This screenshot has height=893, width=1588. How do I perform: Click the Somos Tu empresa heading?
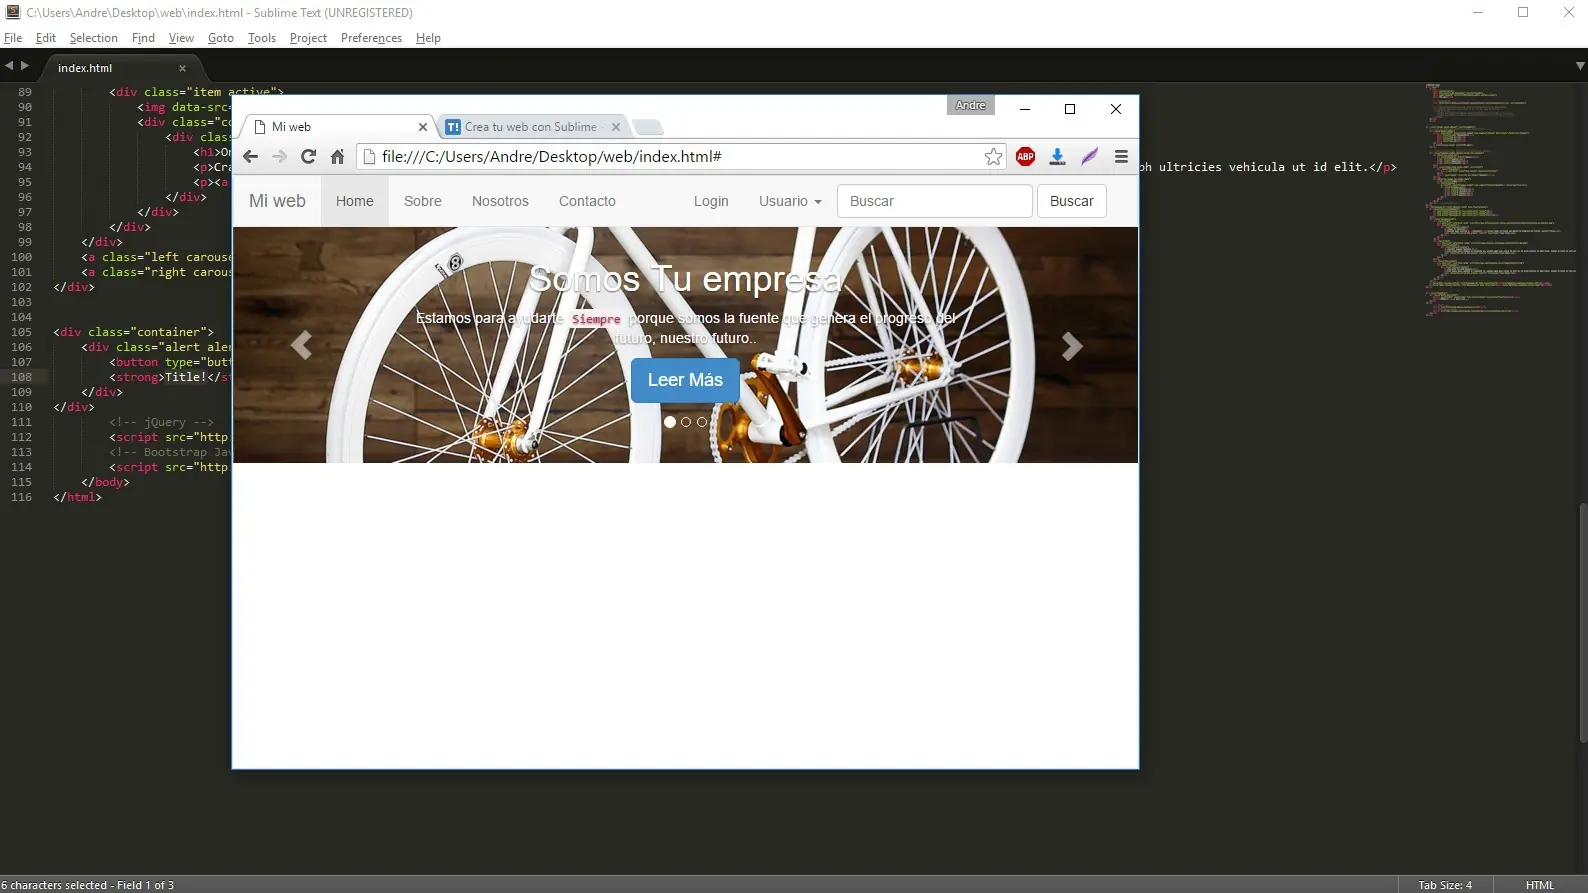684,279
